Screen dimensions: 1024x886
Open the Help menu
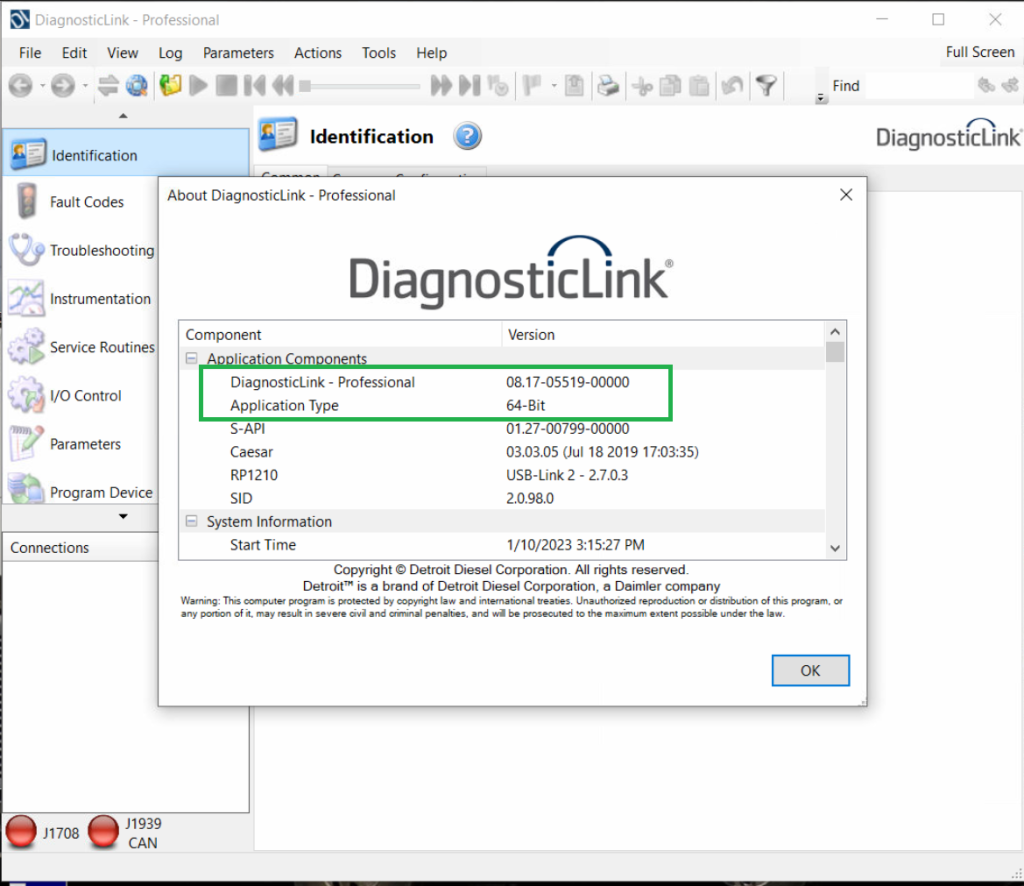pos(432,53)
